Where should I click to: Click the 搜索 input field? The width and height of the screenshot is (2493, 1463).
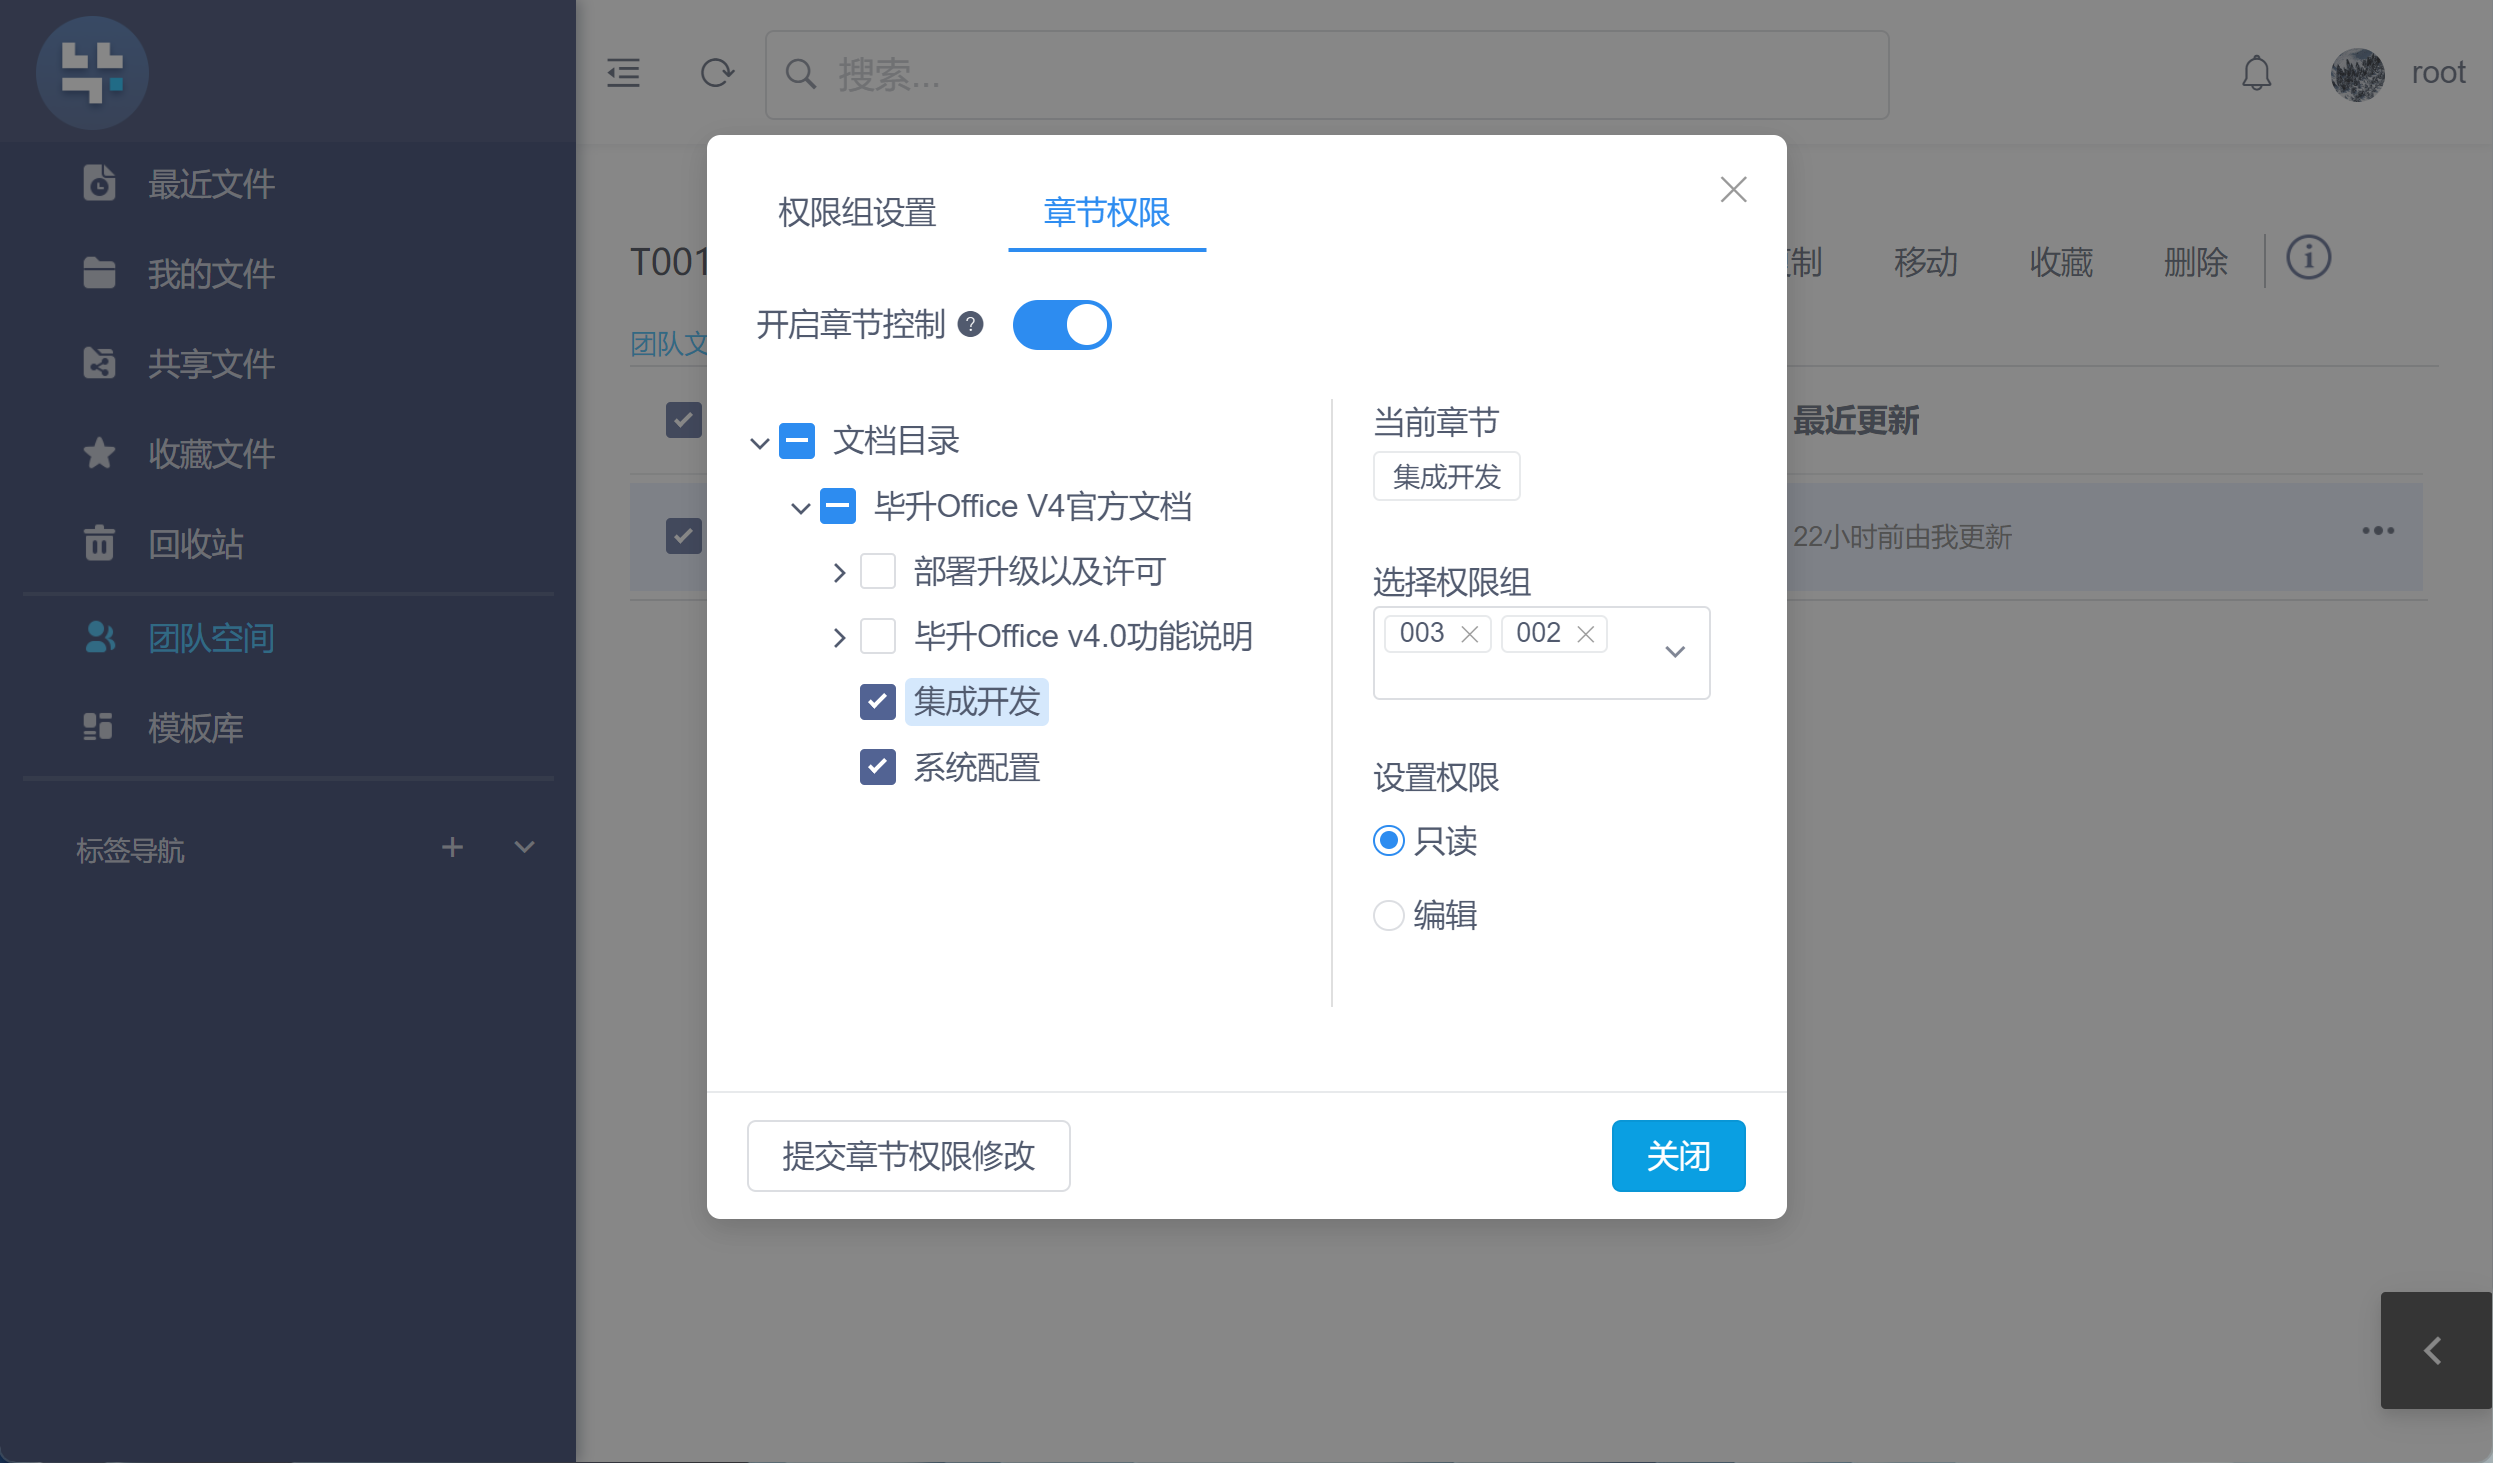[1327, 74]
